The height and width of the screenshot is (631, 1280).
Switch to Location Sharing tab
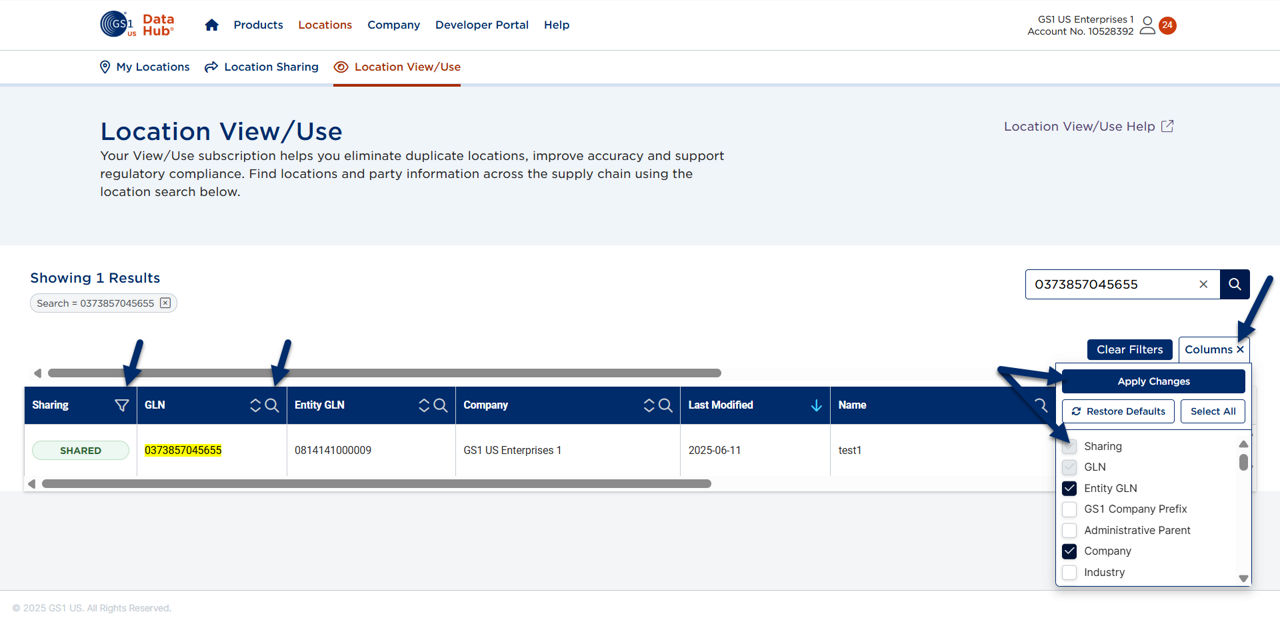pos(261,67)
